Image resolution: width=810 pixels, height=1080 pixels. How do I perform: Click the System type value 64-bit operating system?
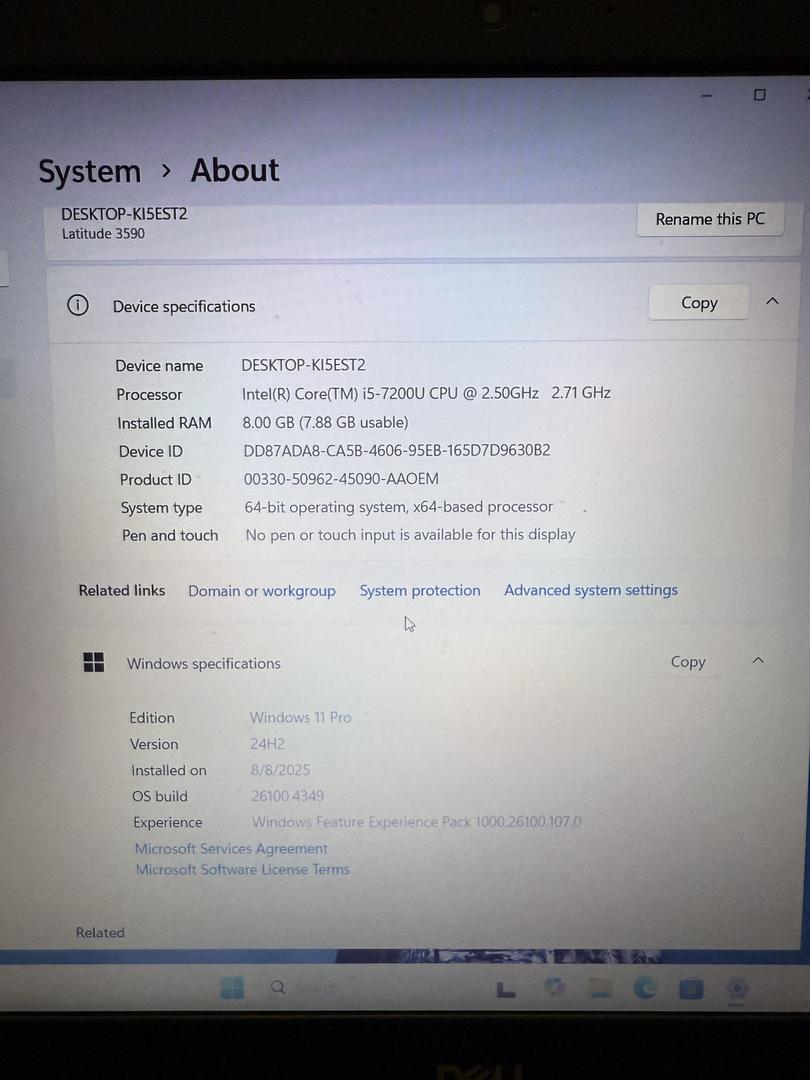tap(399, 507)
